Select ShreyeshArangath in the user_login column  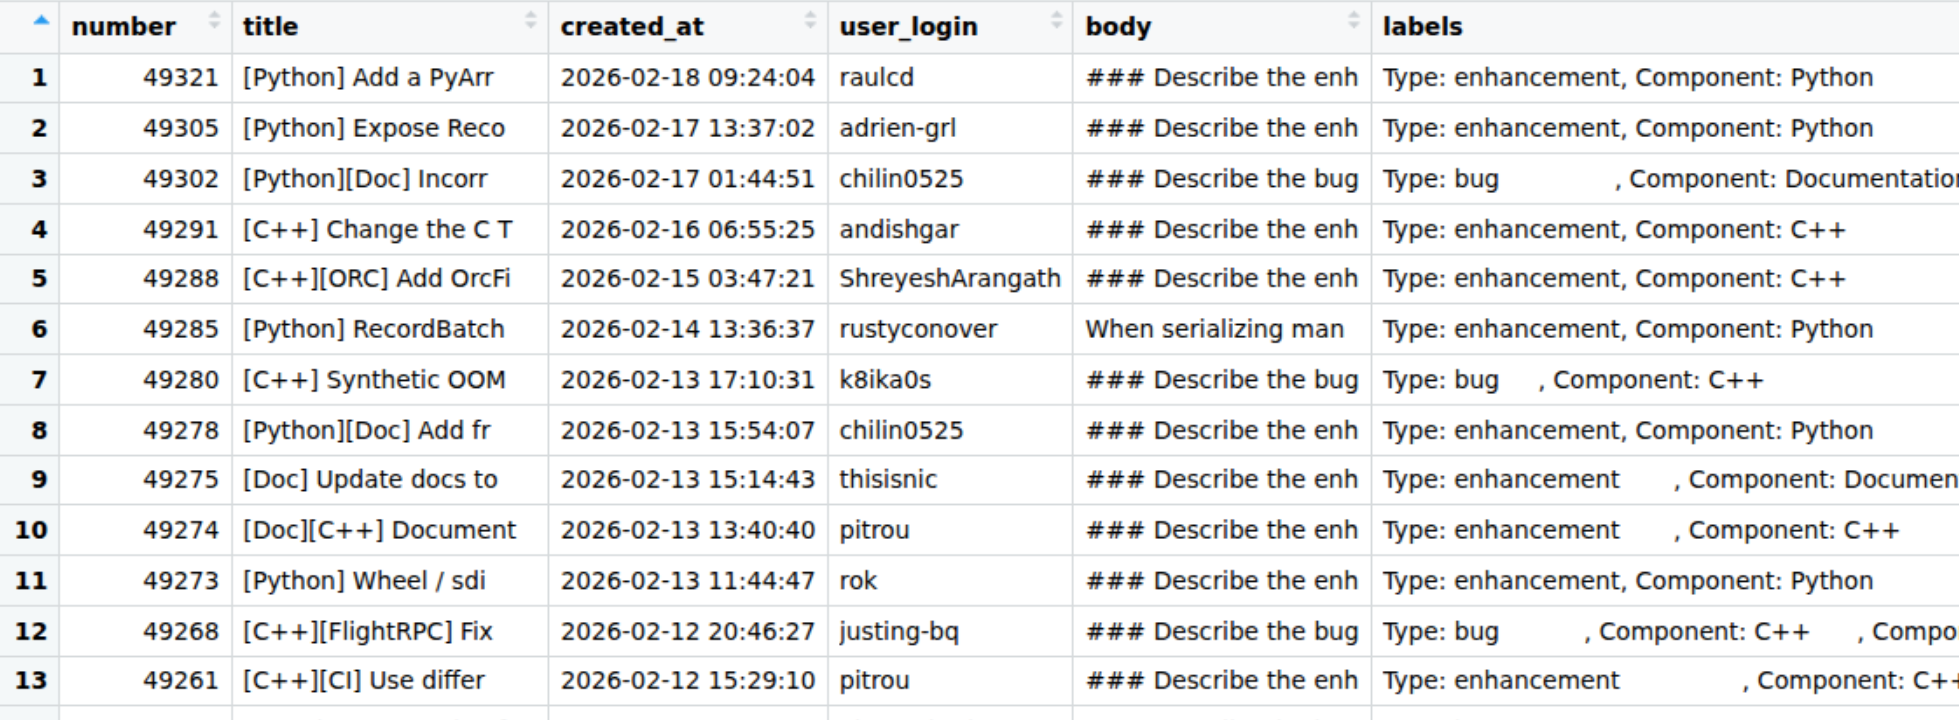point(949,279)
